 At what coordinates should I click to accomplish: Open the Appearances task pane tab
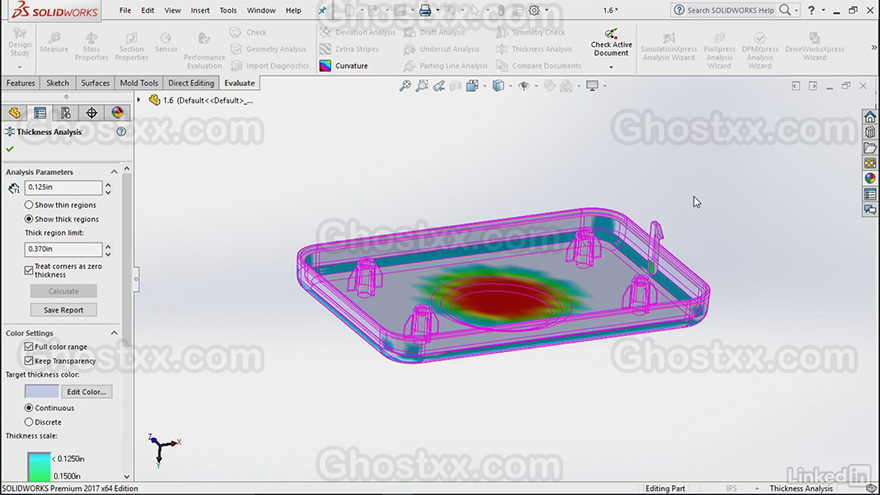click(x=870, y=178)
